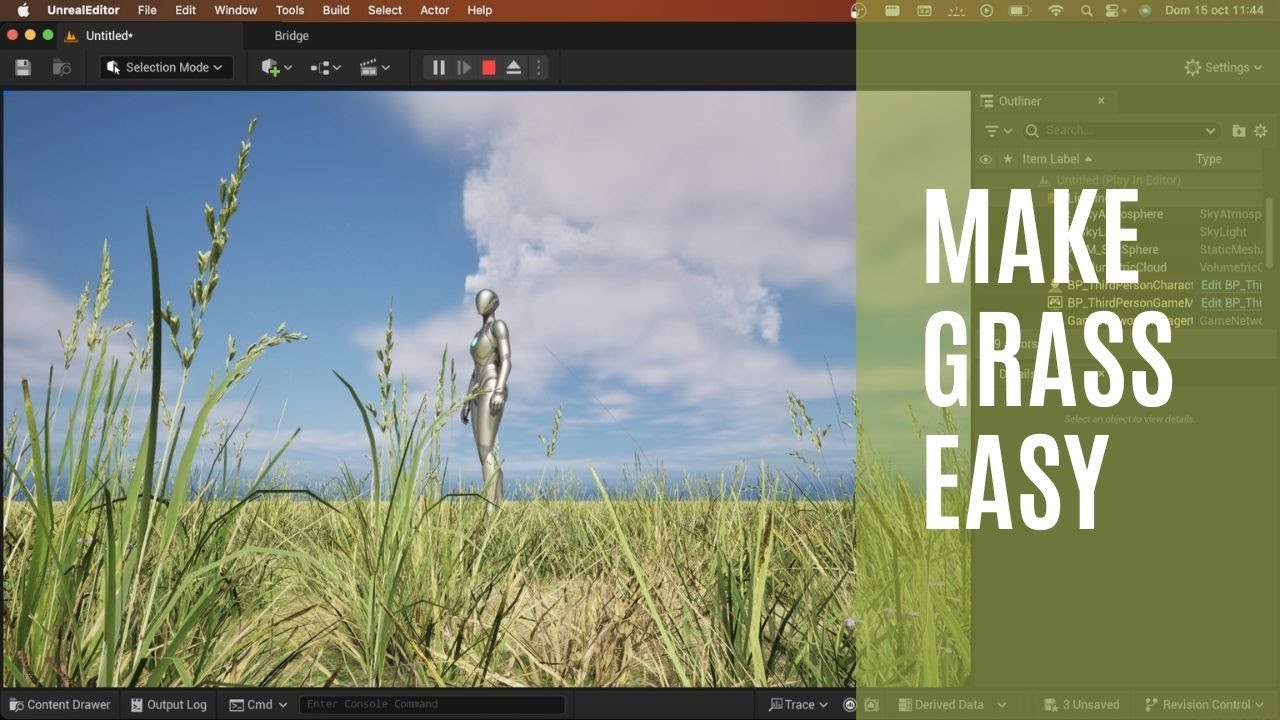Screen dimensions: 1280x720
Task: Open the Cinematics clapperboard dropdown
Action: tap(375, 67)
